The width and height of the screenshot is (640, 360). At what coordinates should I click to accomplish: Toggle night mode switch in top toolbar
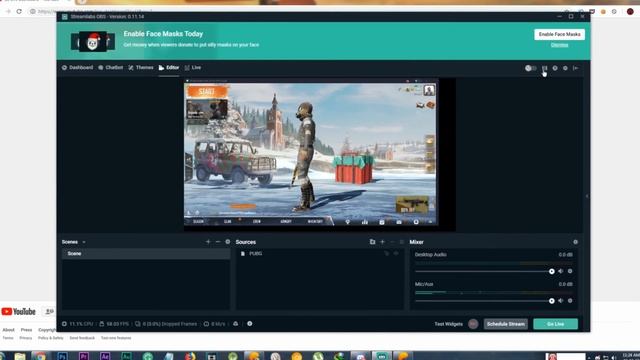click(531, 68)
